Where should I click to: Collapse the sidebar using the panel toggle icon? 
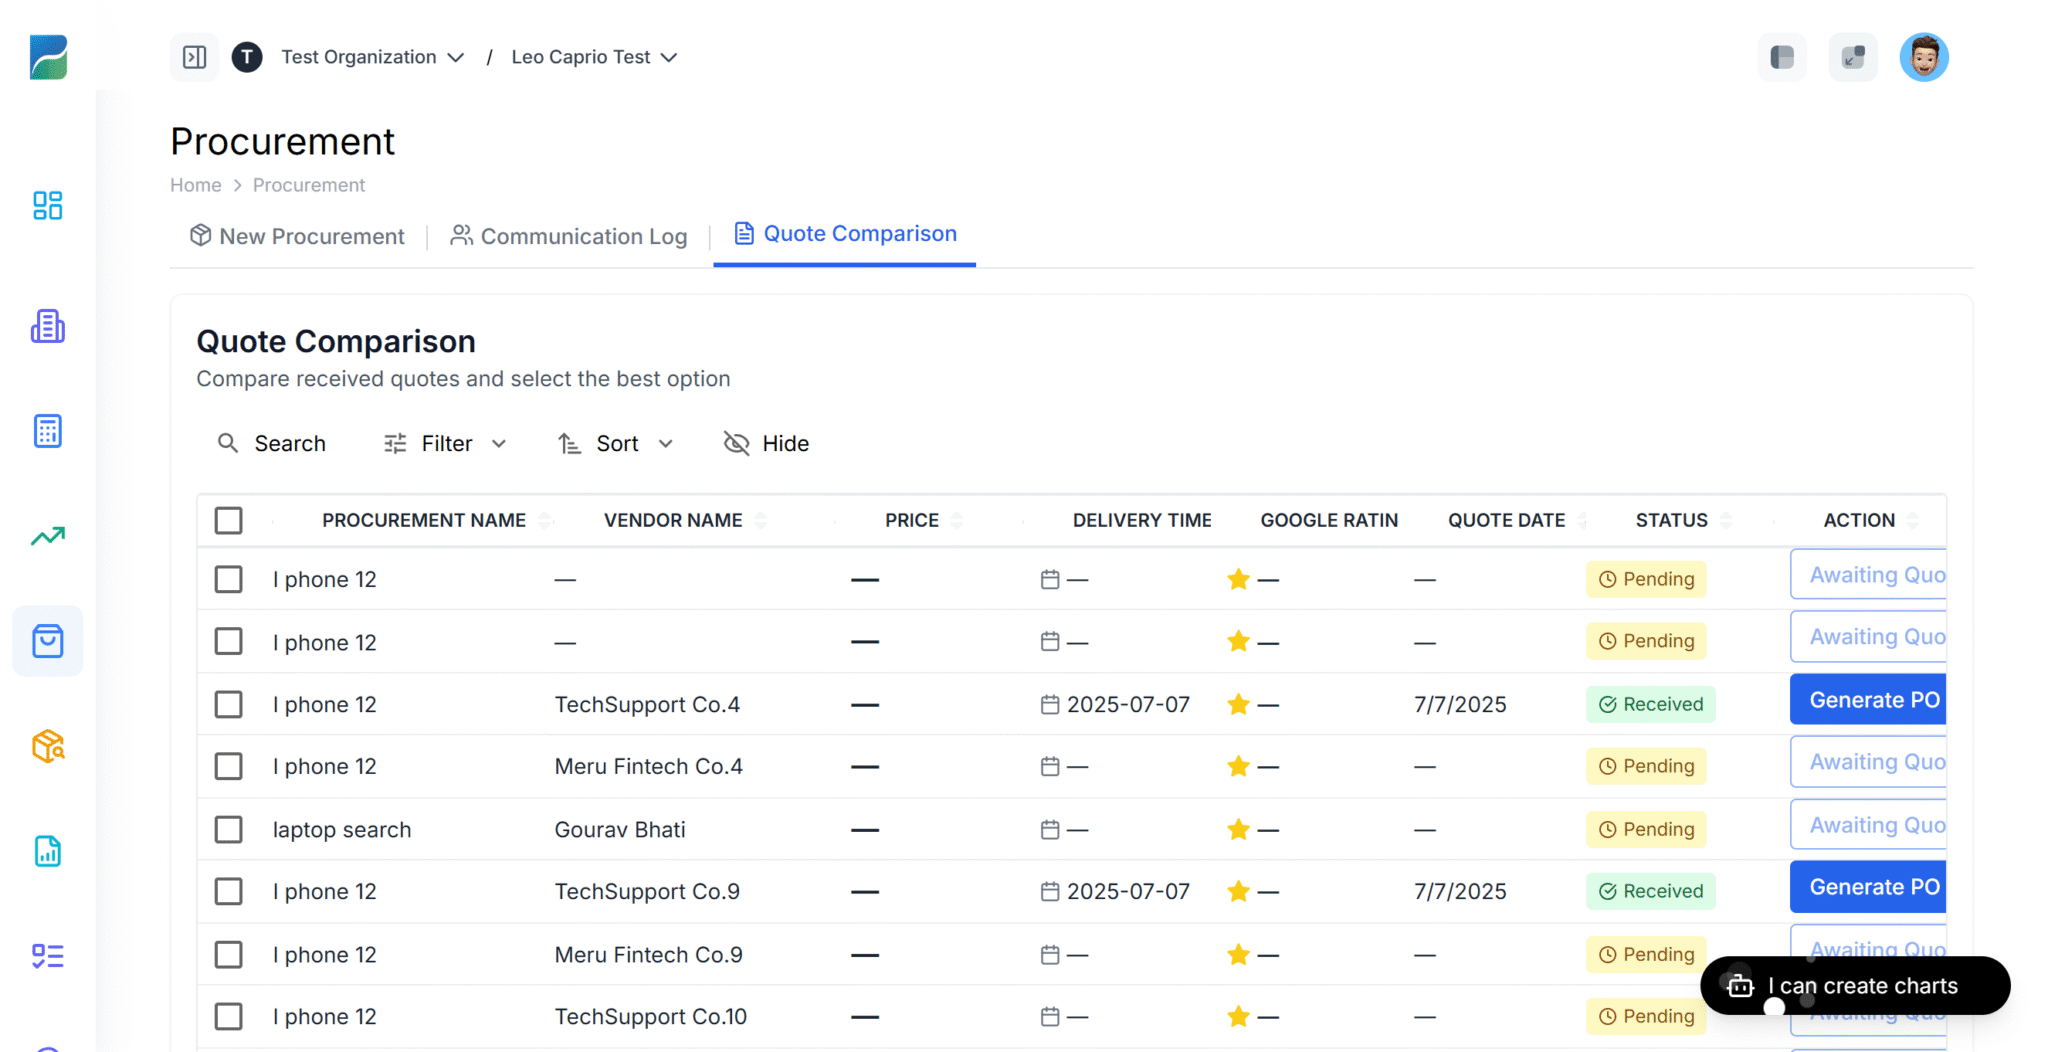pyautogui.click(x=194, y=57)
